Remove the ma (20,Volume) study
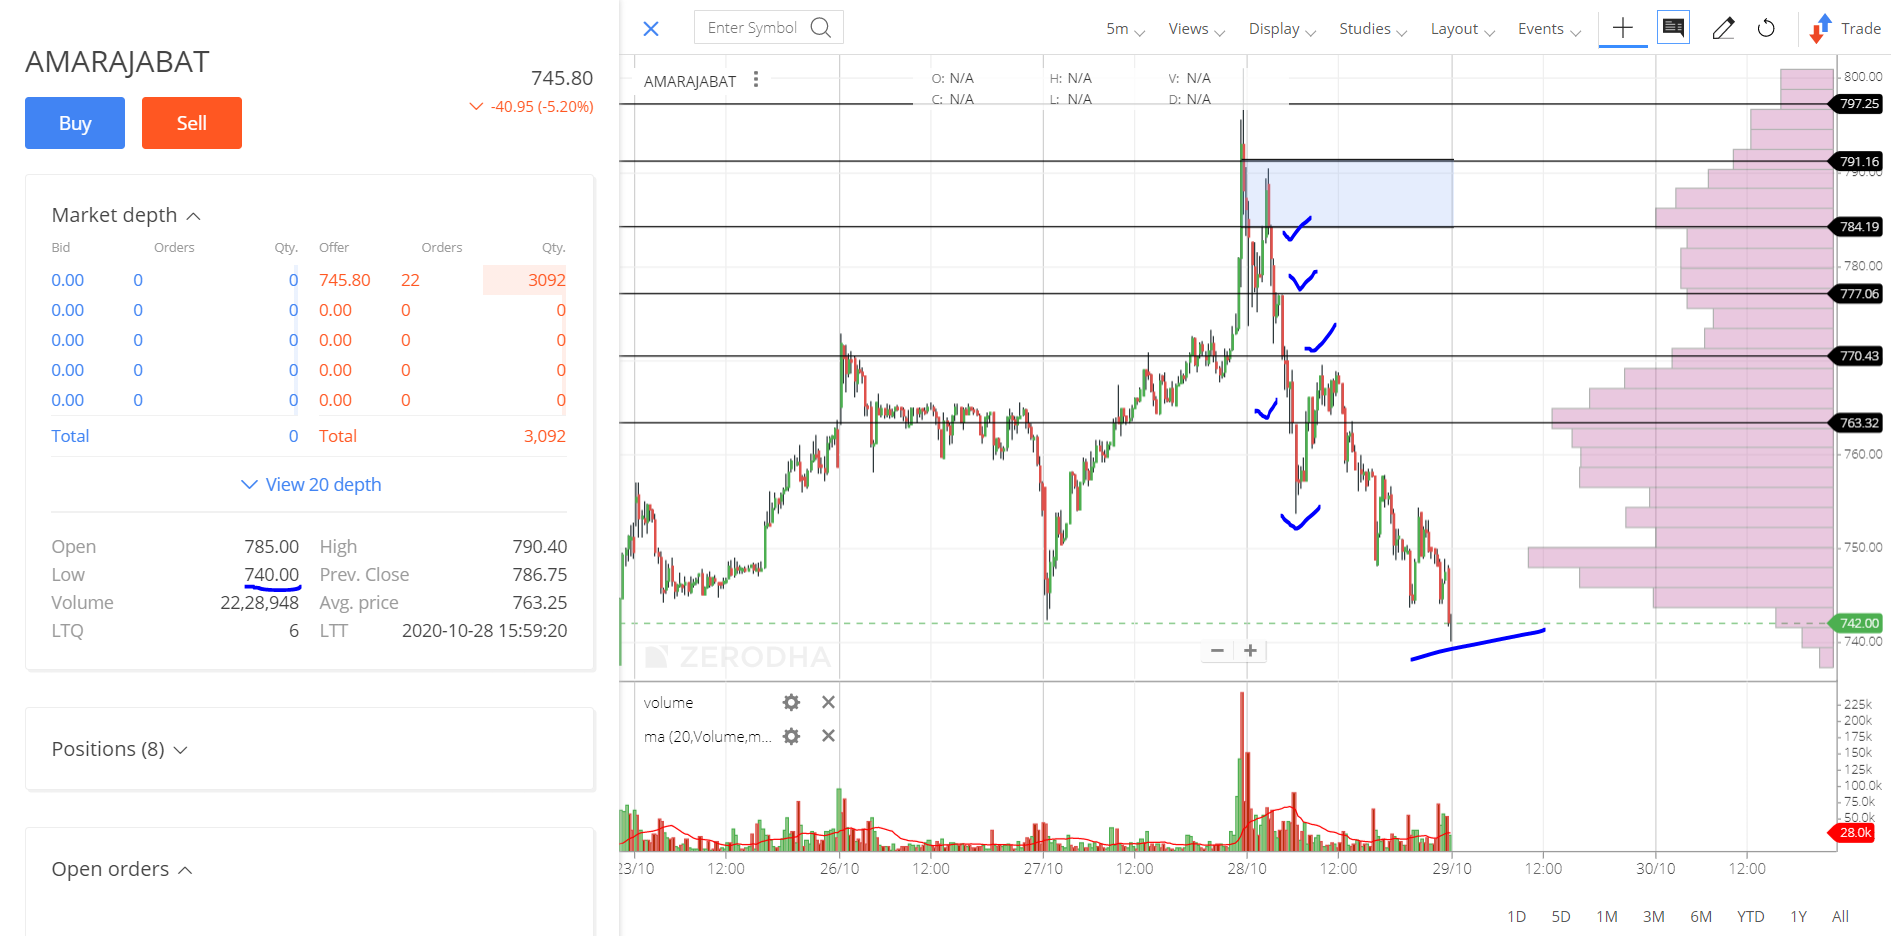 pos(828,736)
